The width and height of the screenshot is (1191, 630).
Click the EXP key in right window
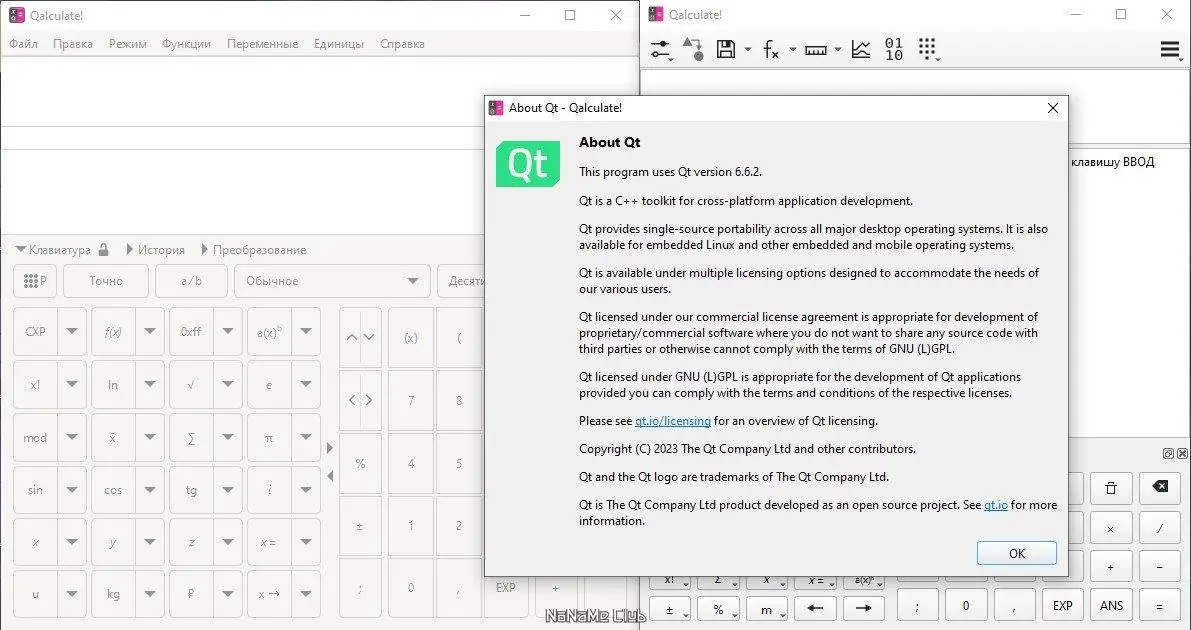(1063, 606)
